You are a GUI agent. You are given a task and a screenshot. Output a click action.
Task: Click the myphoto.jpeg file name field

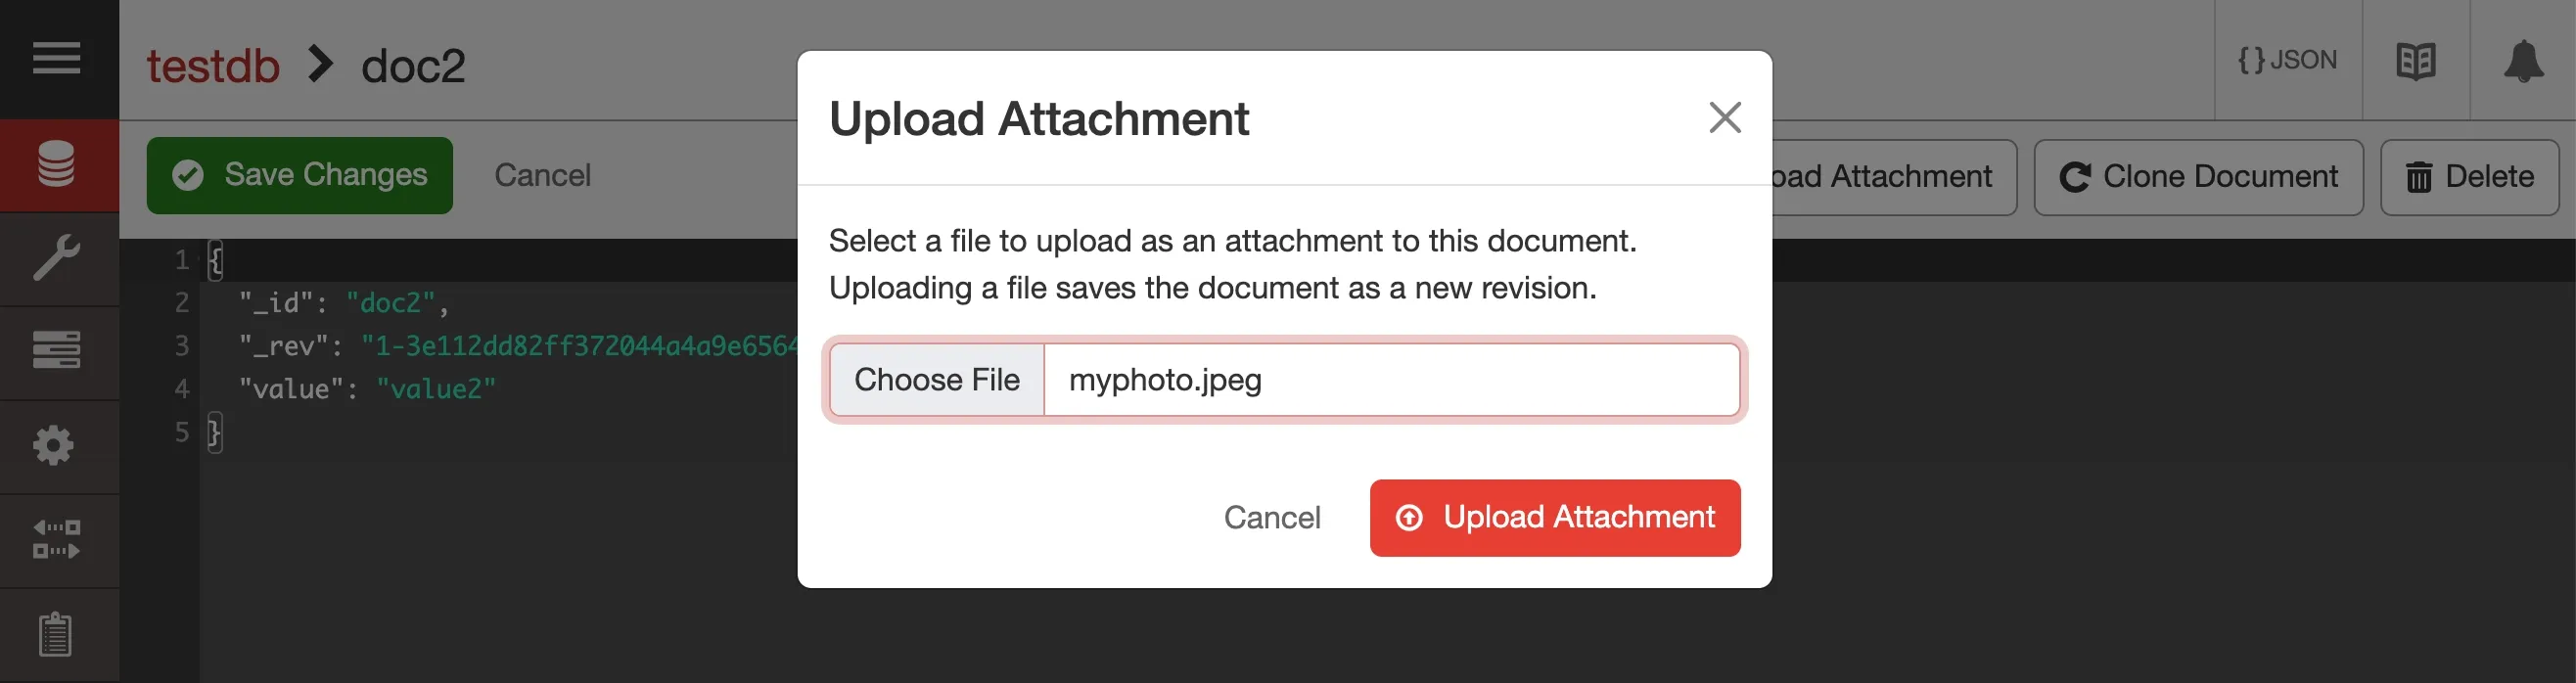click(1300, 380)
